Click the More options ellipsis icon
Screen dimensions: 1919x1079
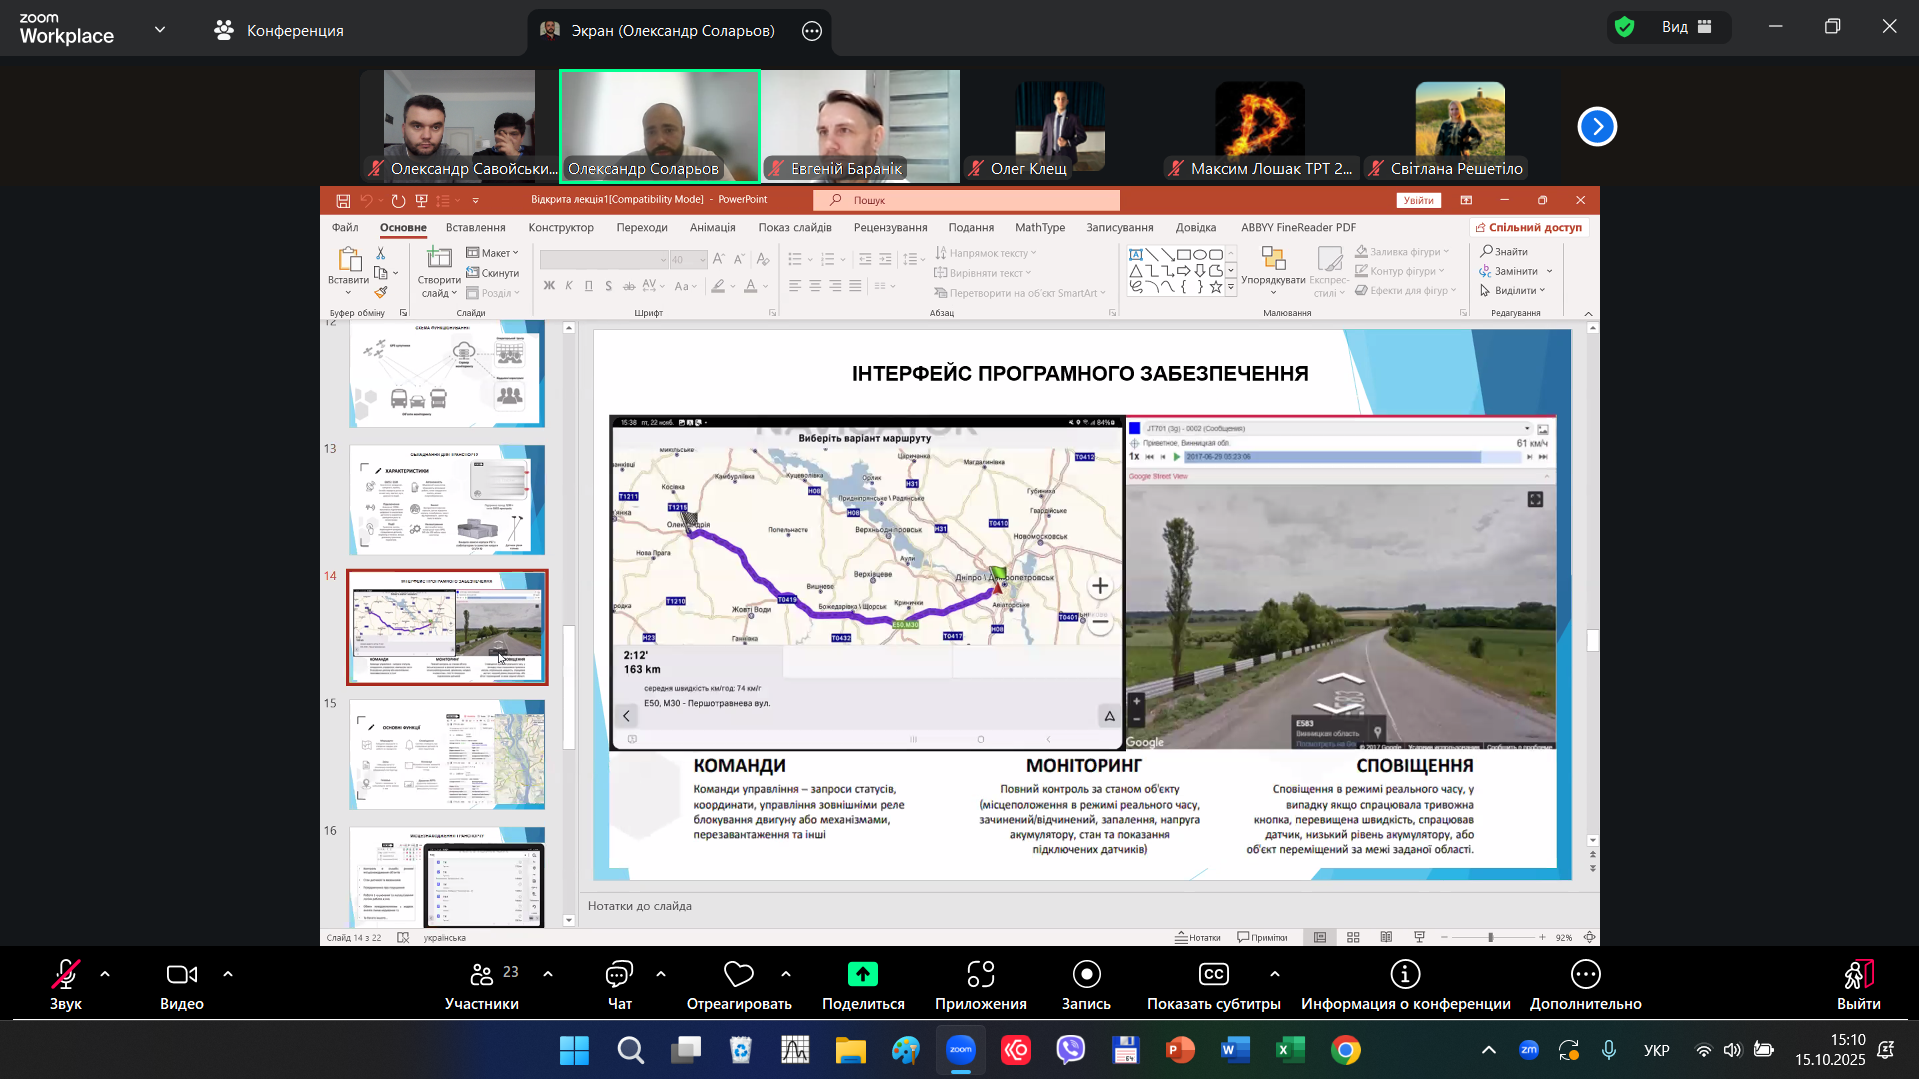pos(1585,975)
